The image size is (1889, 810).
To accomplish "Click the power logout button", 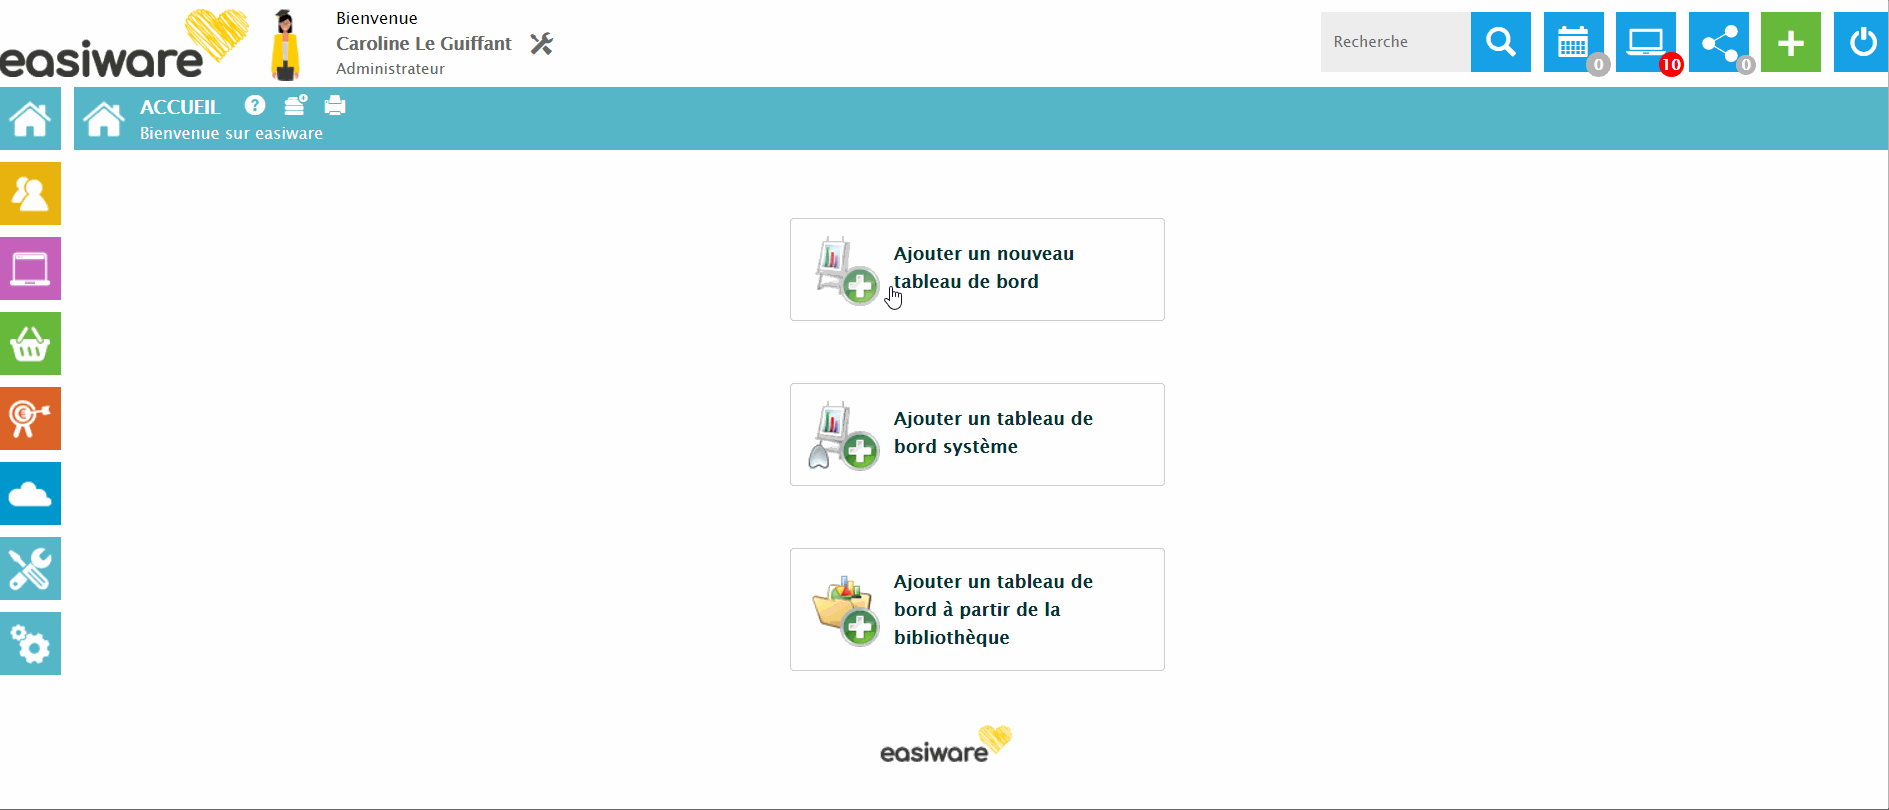I will tap(1861, 42).
